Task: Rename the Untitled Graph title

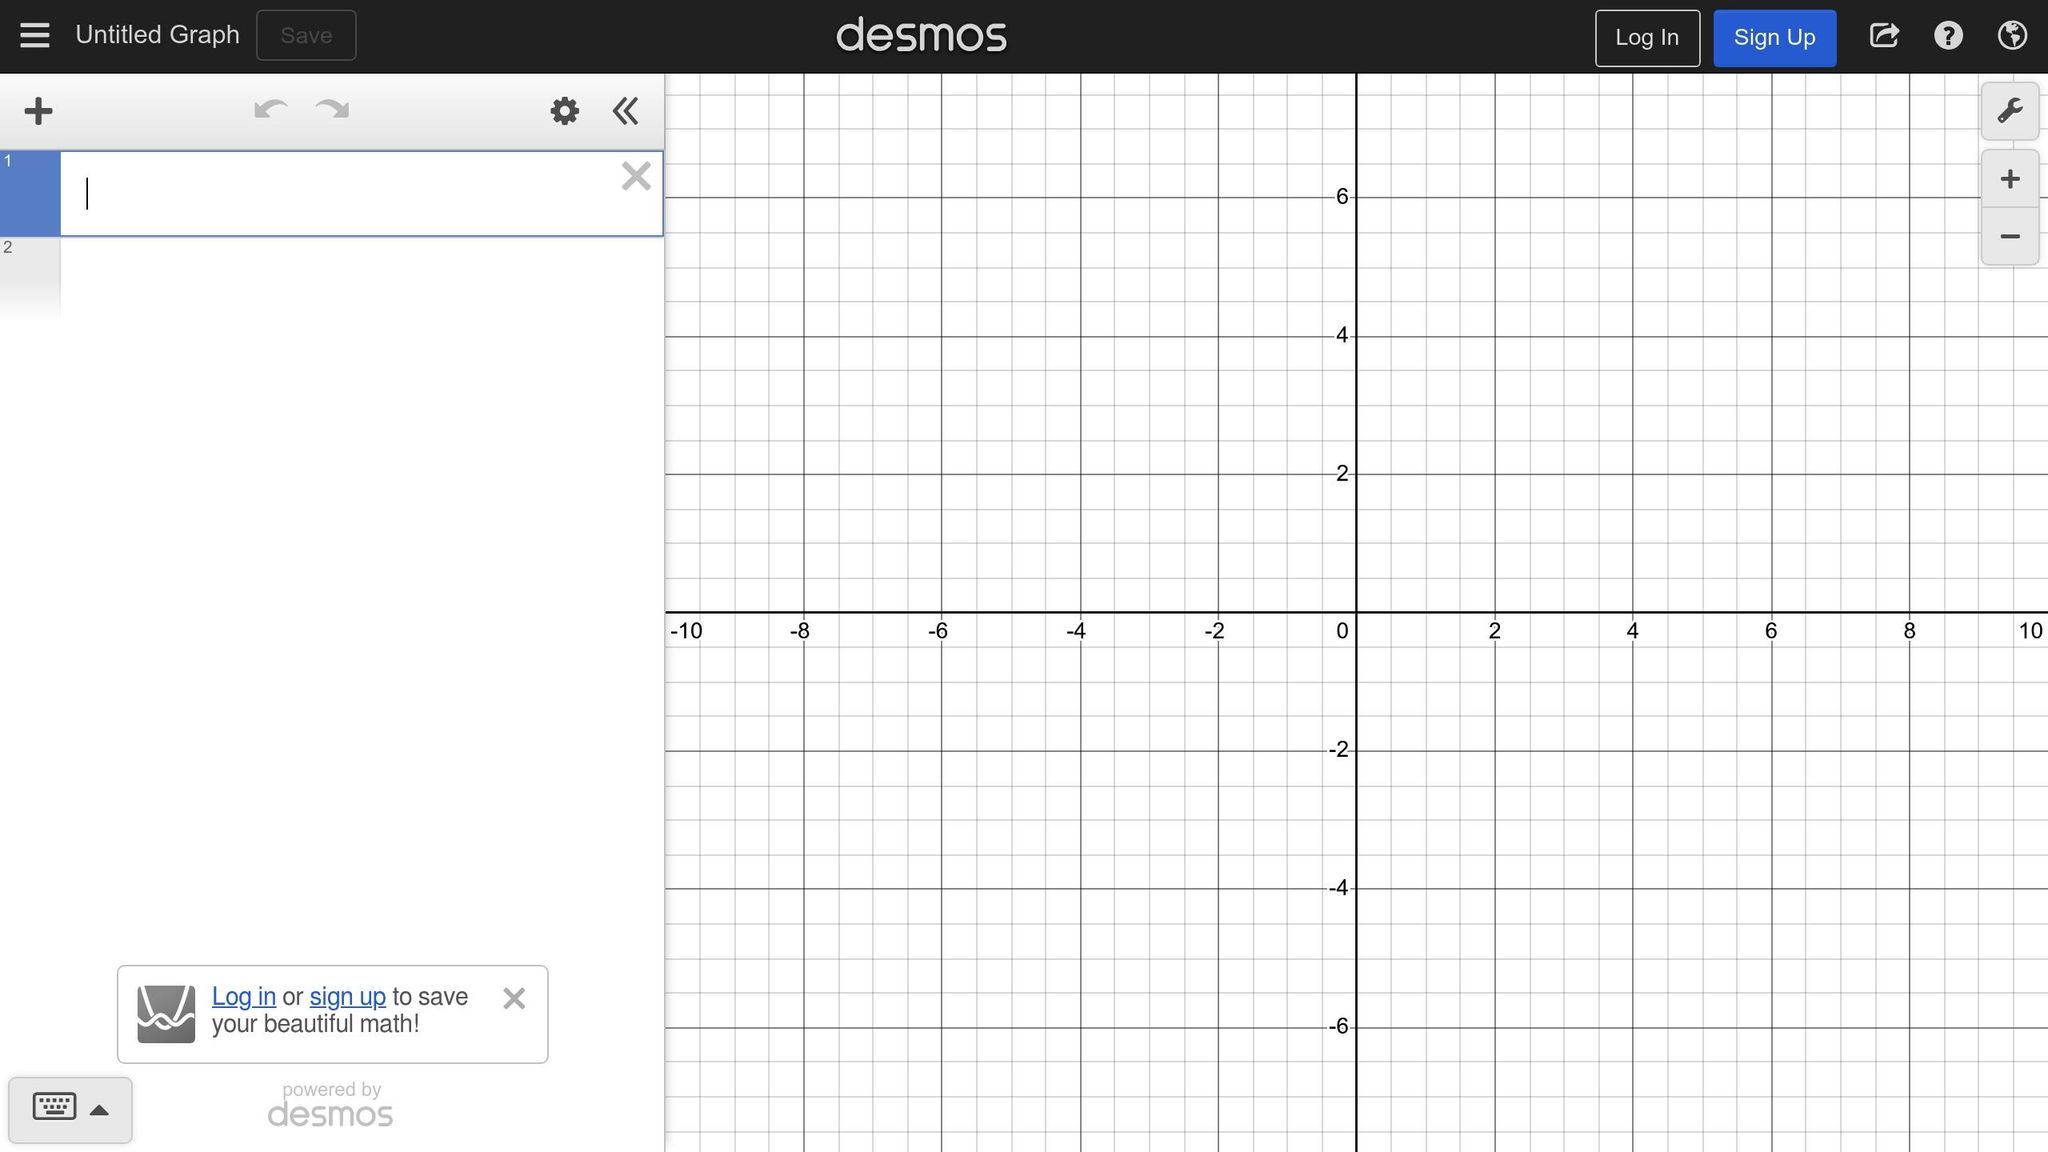Action: pyautogui.click(x=157, y=34)
